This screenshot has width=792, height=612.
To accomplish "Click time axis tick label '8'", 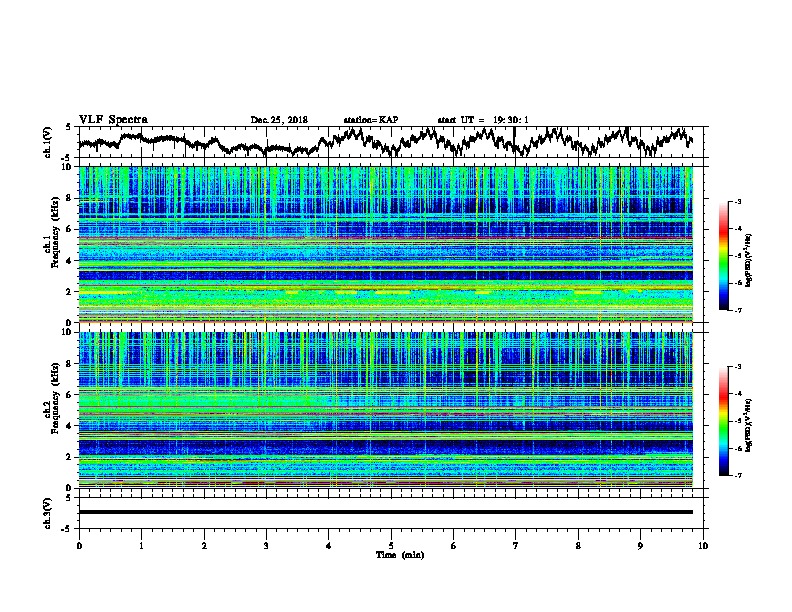I will tap(578, 546).
